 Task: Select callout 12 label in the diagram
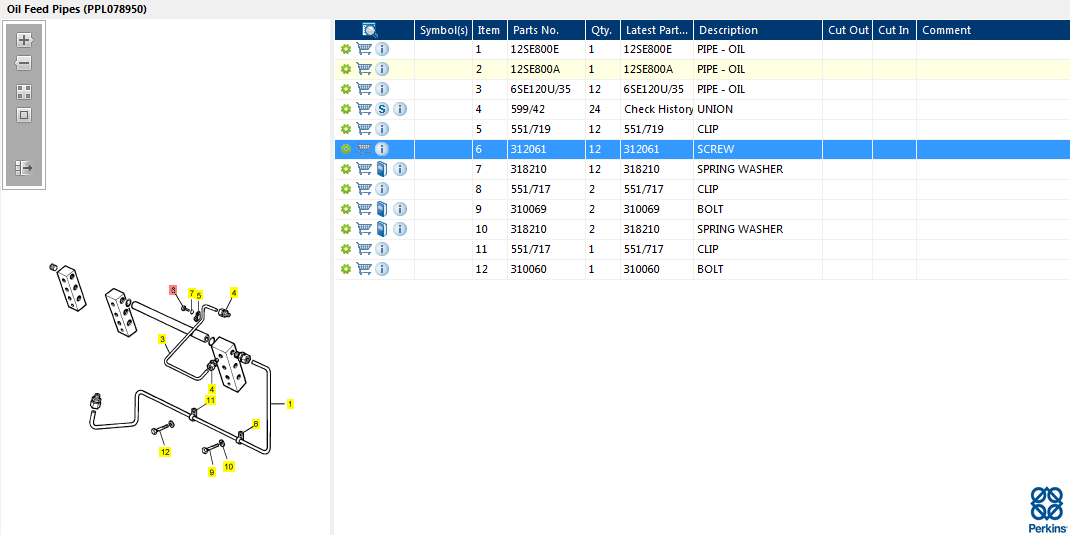coord(166,452)
